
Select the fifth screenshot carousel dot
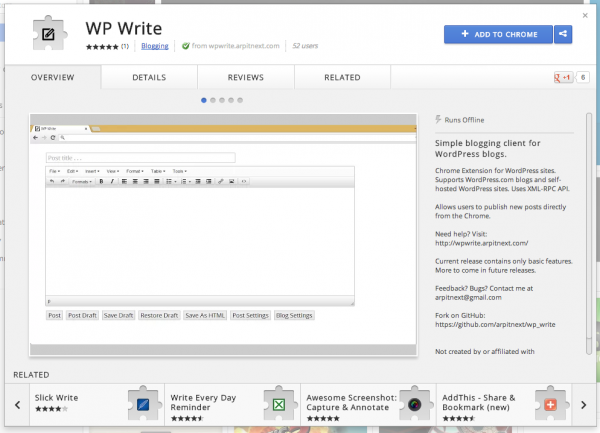pos(240,100)
